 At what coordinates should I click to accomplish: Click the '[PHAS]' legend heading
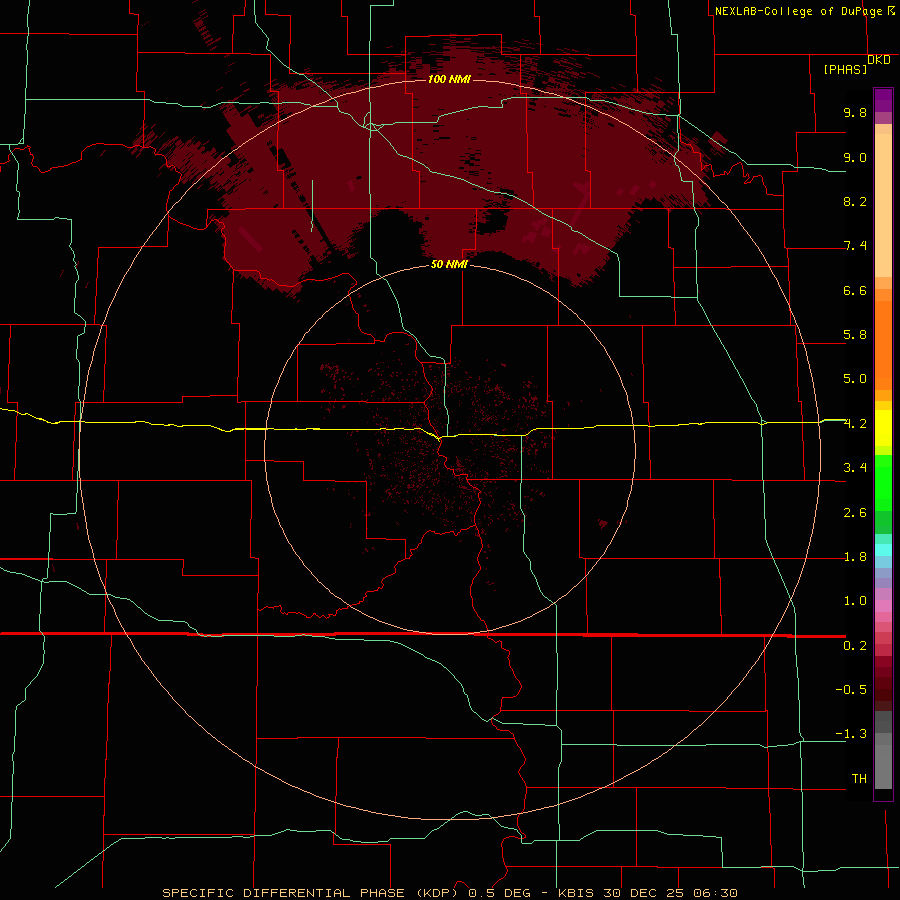845,69
